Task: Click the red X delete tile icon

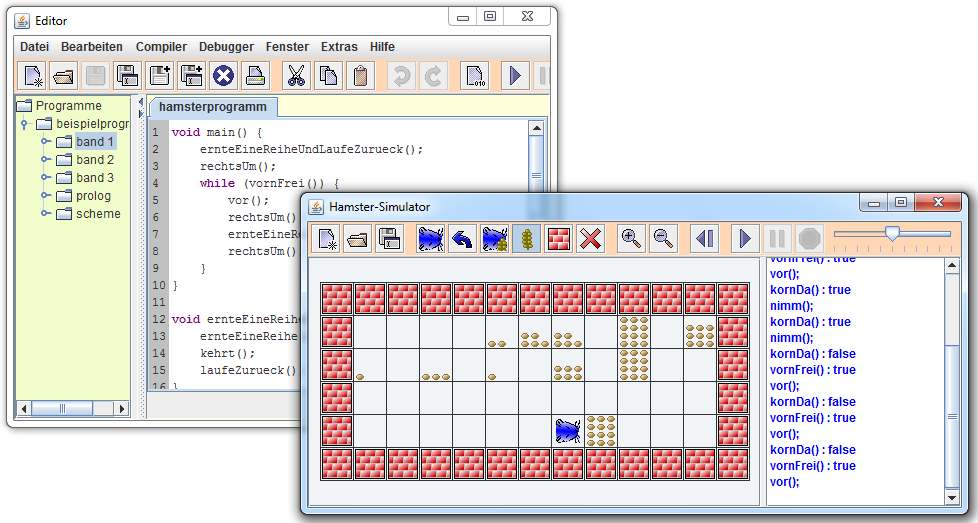Action: [591, 238]
